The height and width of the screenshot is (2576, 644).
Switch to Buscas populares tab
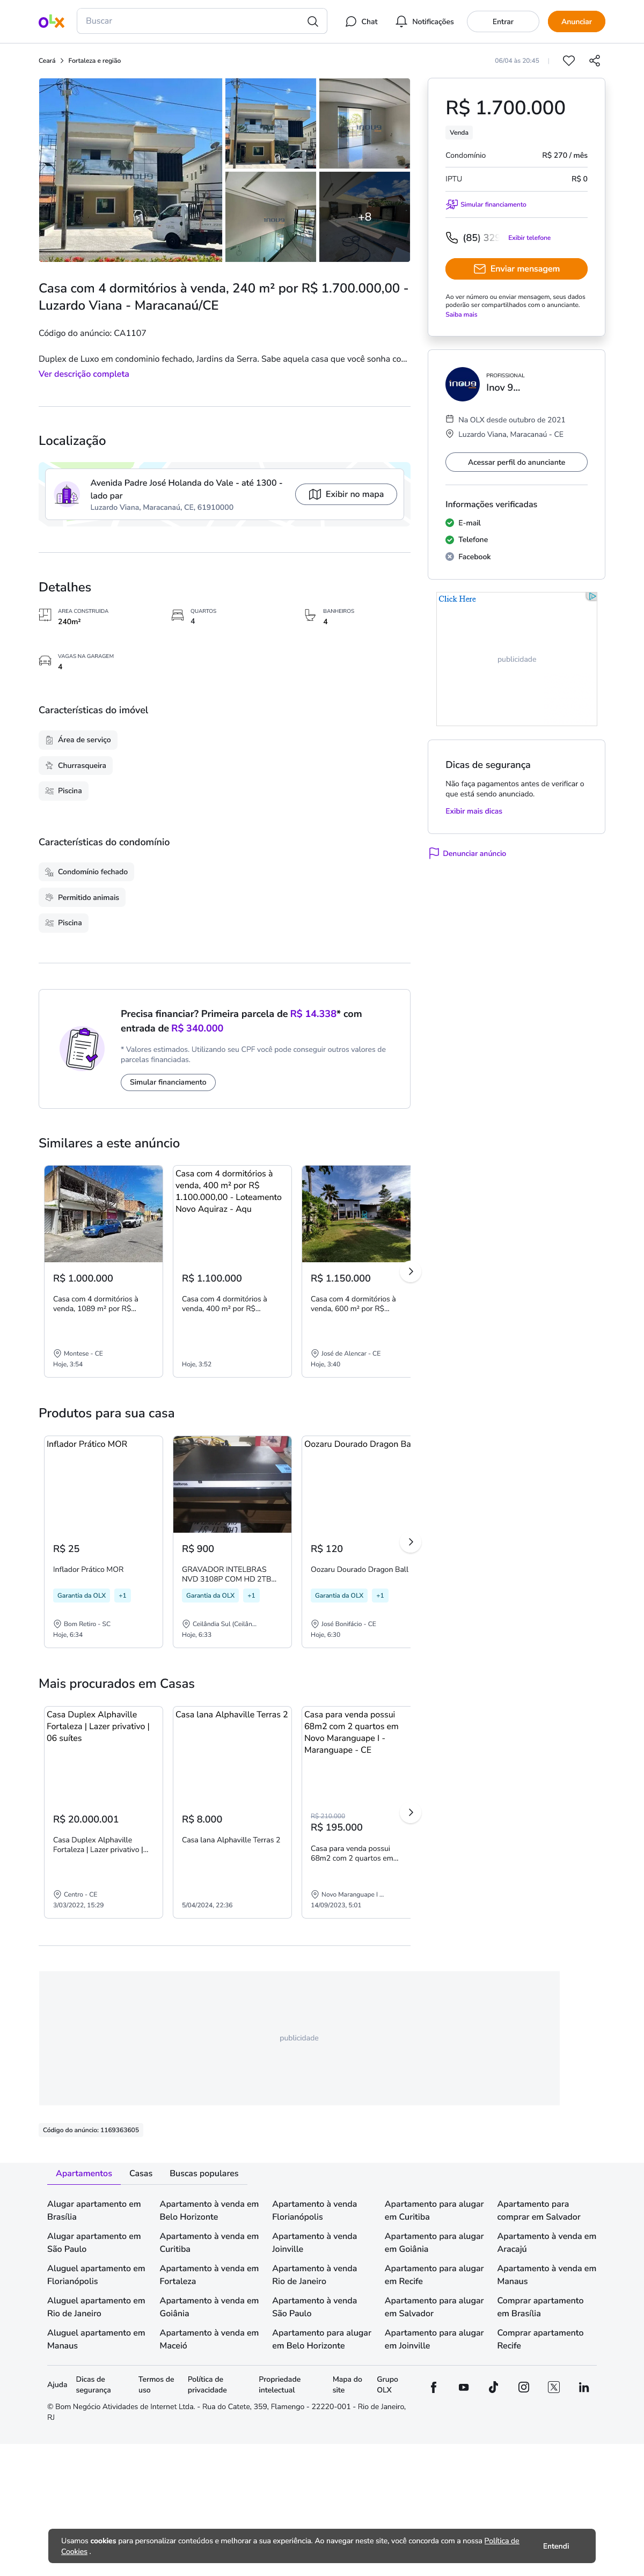pos(204,2173)
